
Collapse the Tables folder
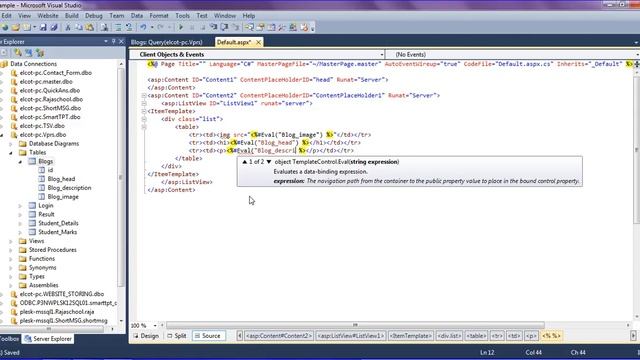click(x=11, y=153)
